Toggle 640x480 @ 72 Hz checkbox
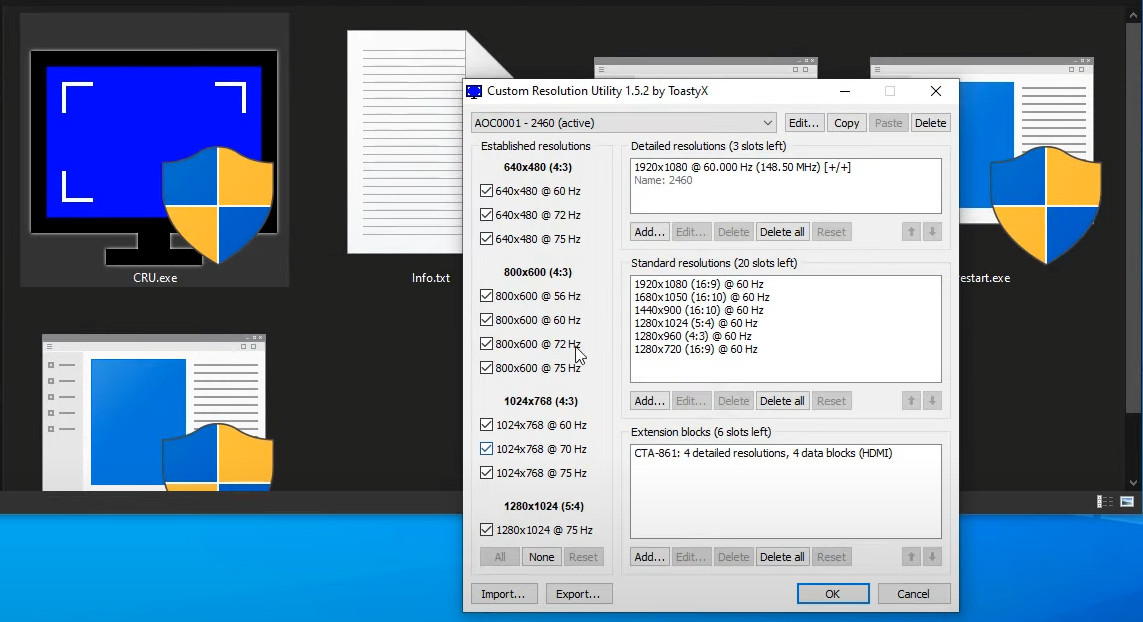Image resolution: width=1143 pixels, height=622 pixels. click(x=486, y=215)
